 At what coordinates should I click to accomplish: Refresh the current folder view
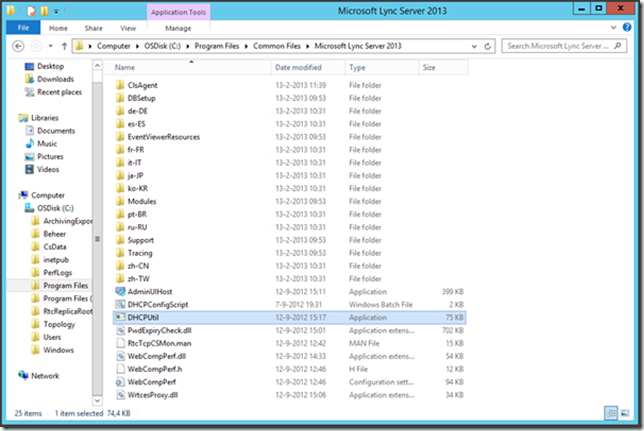pos(488,46)
